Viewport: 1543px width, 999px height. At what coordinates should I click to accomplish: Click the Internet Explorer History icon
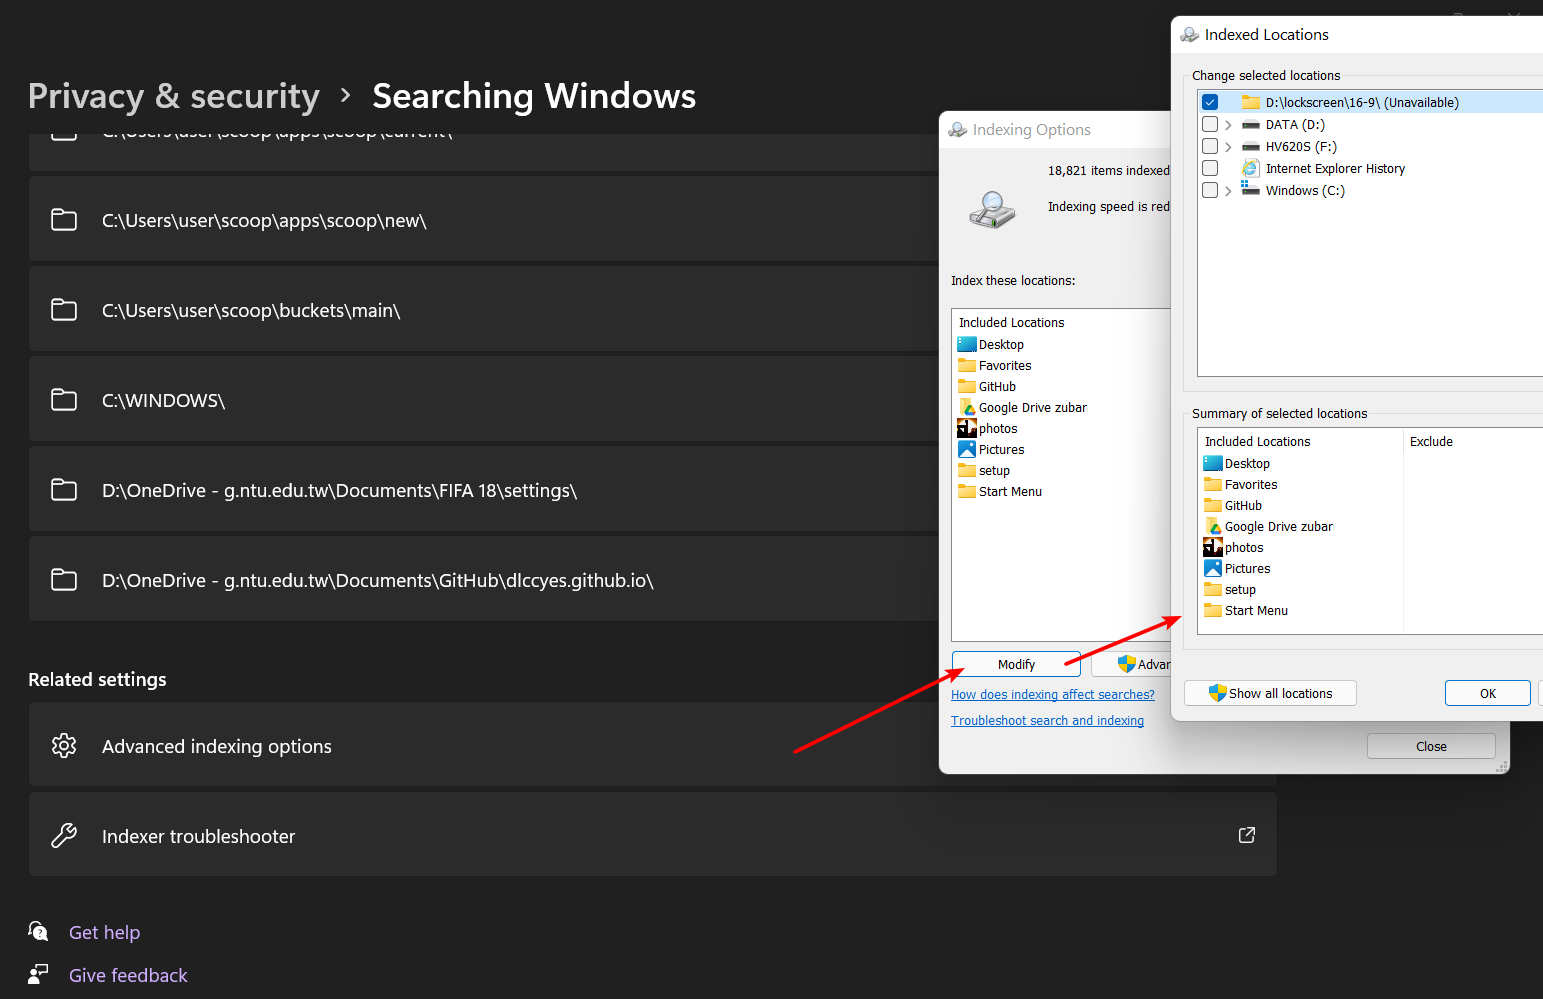(1250, 168)
